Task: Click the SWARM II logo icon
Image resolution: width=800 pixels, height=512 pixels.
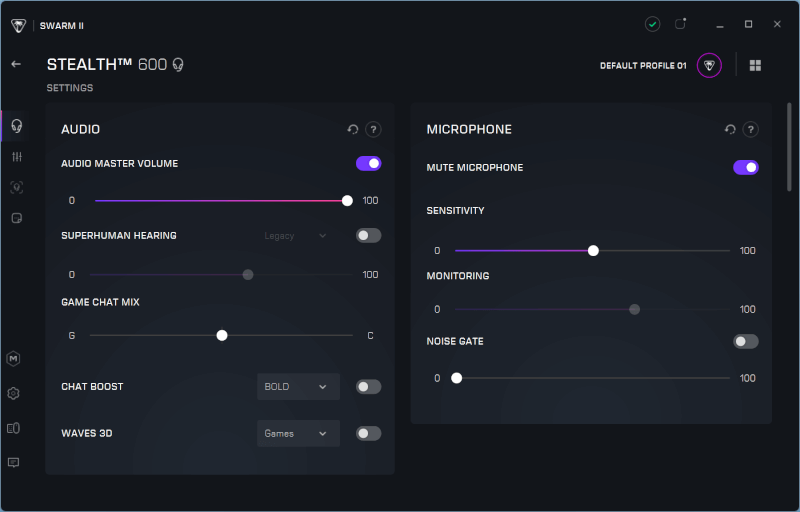Action: [x=18, y=25]
